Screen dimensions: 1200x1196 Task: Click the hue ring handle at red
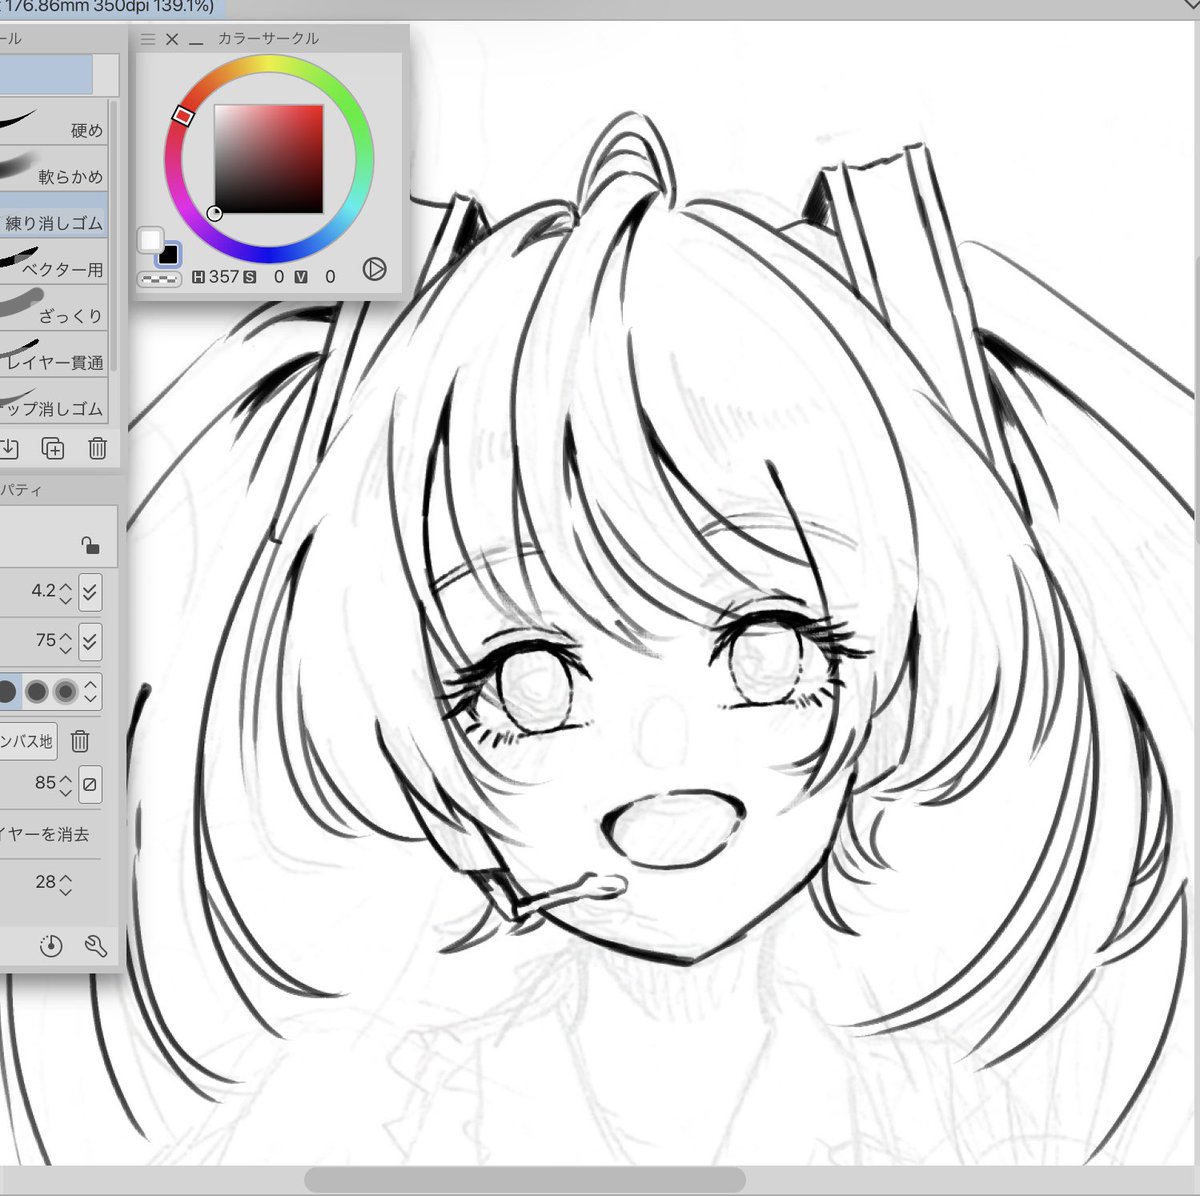coord(182,116)
